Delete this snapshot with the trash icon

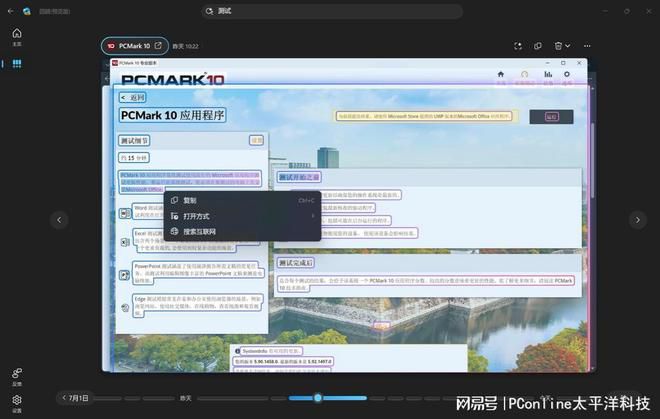coord(558,46)
